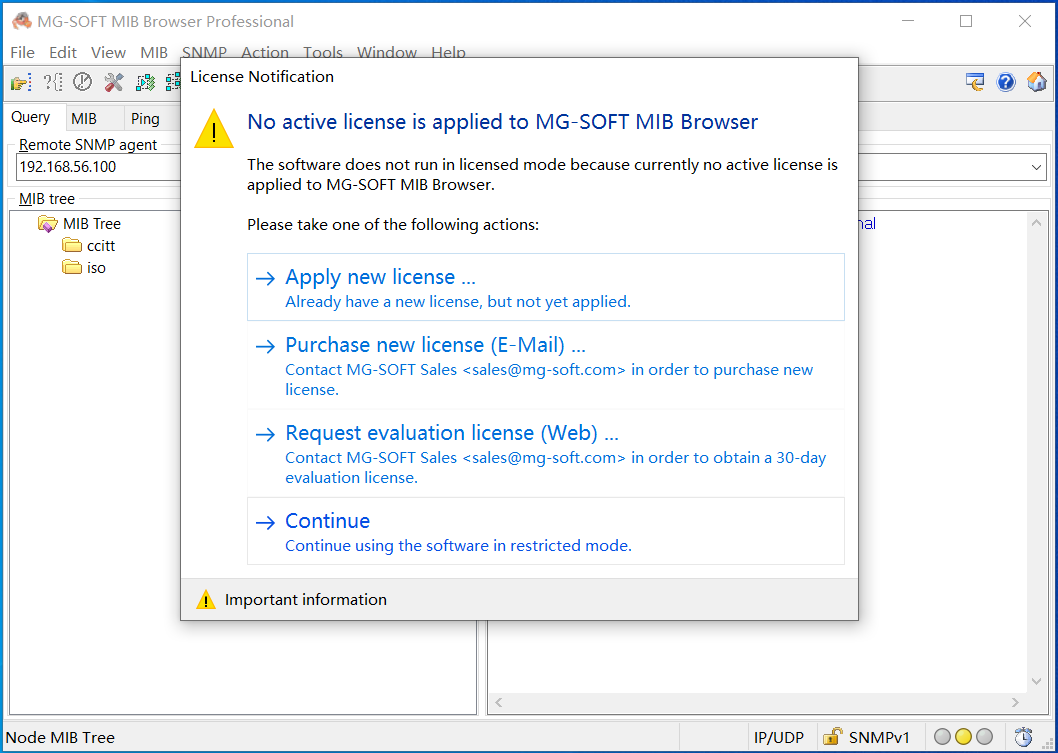1058x753 pixels.
Task: Select Request evaluation license (Web)
Action: click(452, 432)
